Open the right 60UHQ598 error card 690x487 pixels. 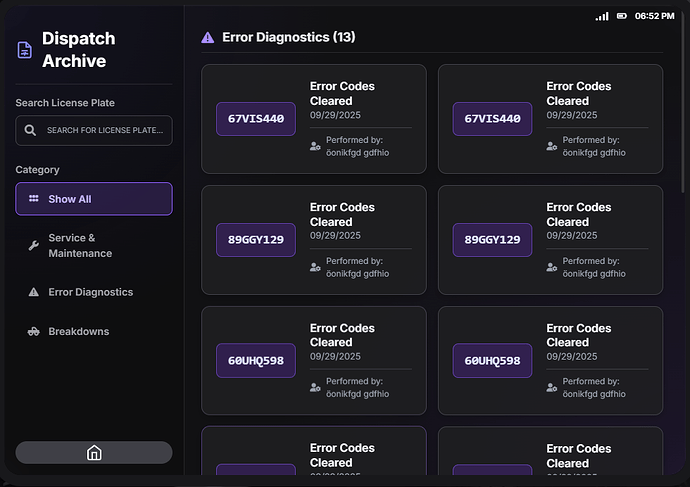(550, 361)
